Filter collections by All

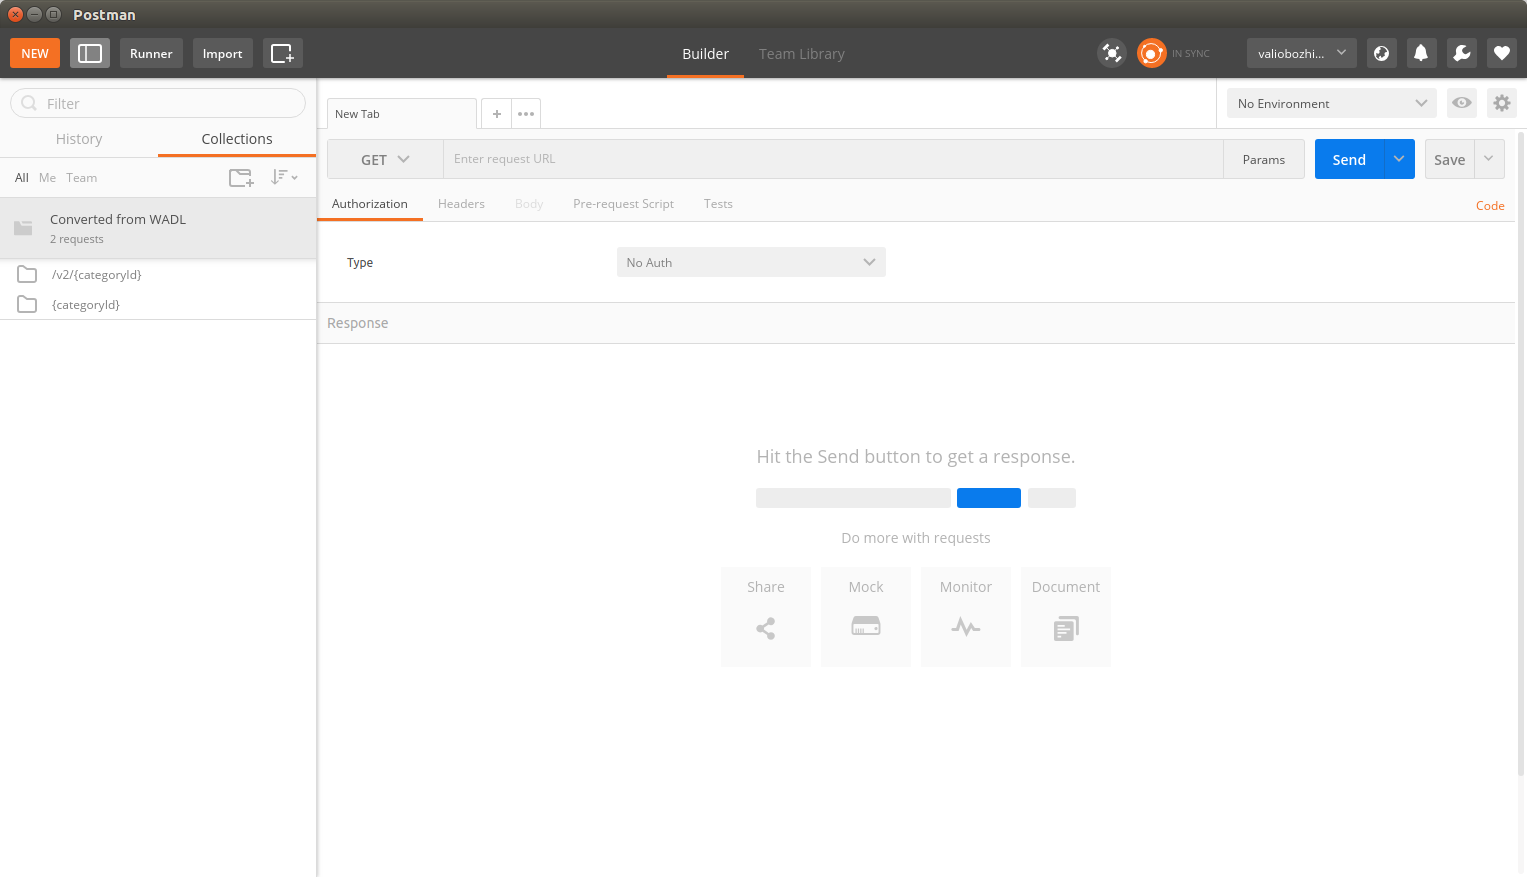point(22,178)
